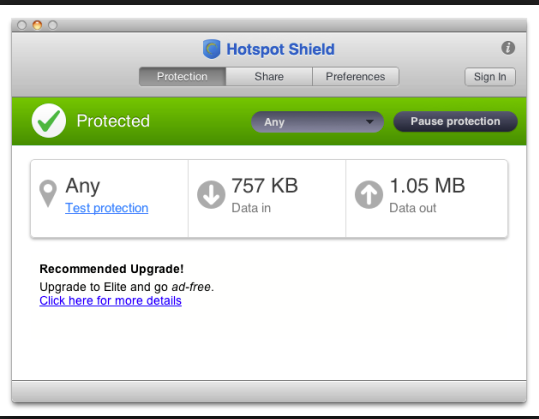This screenshot has width=539, height=419.
Task: Click the gray zoom window button
Action: point(53,25)
